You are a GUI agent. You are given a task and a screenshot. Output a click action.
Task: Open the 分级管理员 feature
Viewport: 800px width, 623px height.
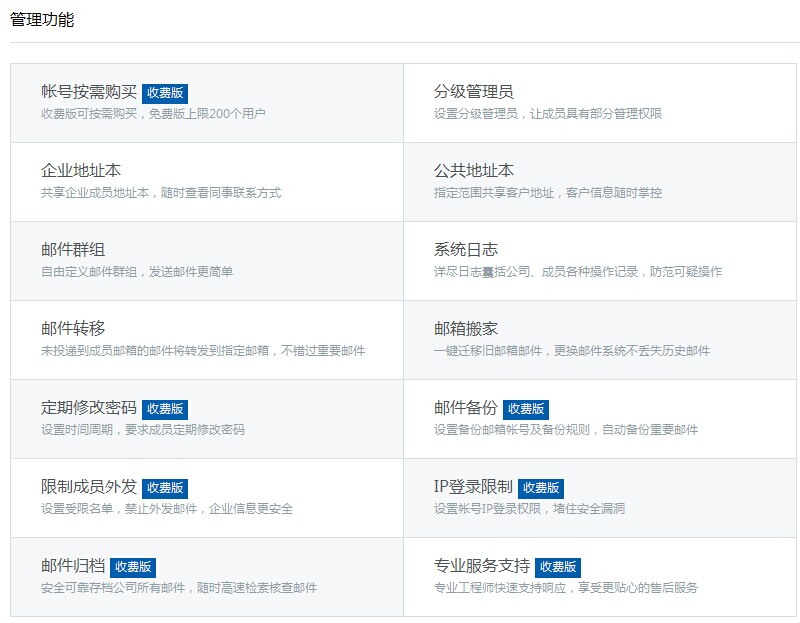(474, 92)
